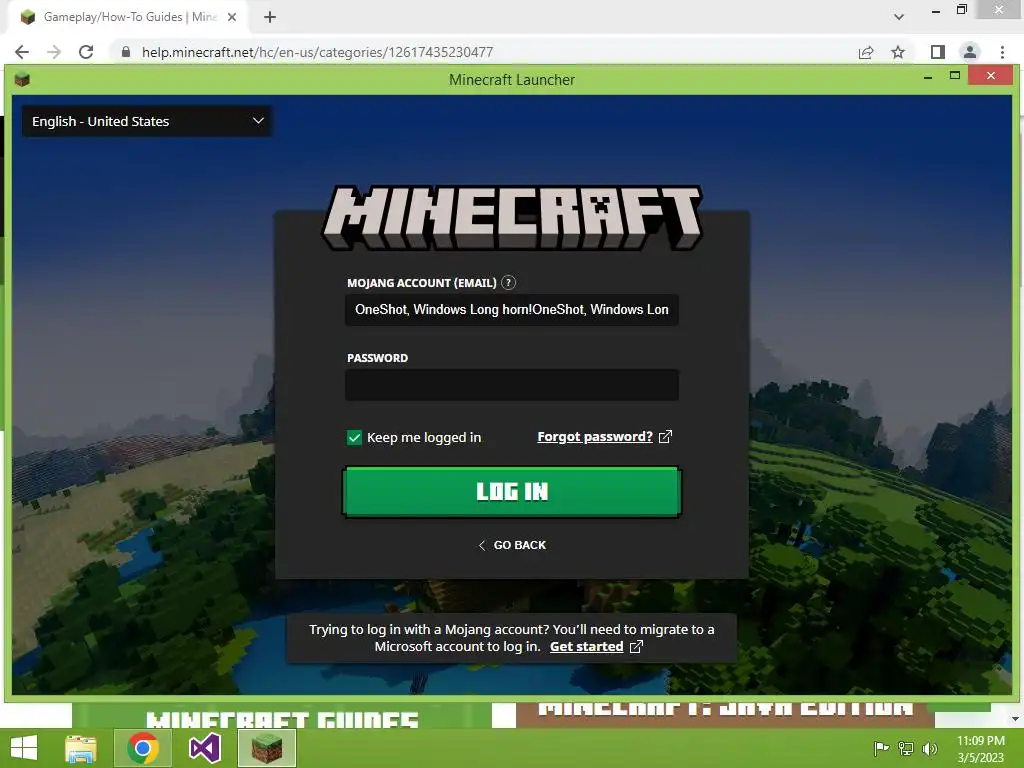This screenshot has height=768, width=1024.
Task: Click the Password input field
Action: click(512, 385)
